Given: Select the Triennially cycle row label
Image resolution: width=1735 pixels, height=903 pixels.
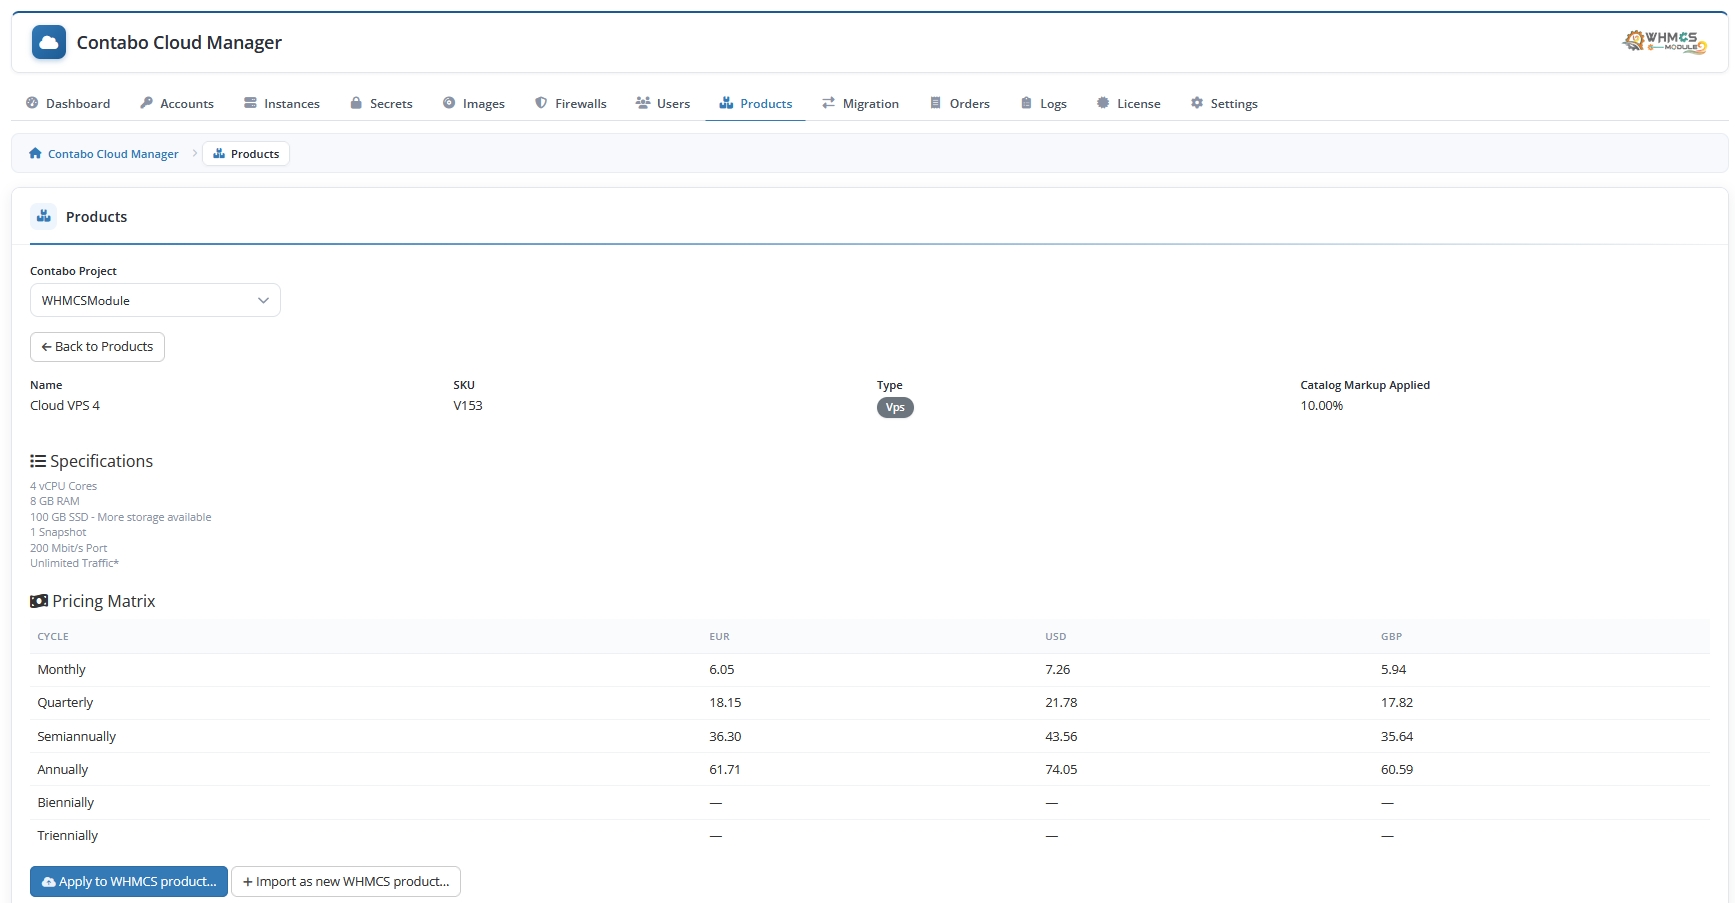Looking at the screenshot, I should coord(67,835).
